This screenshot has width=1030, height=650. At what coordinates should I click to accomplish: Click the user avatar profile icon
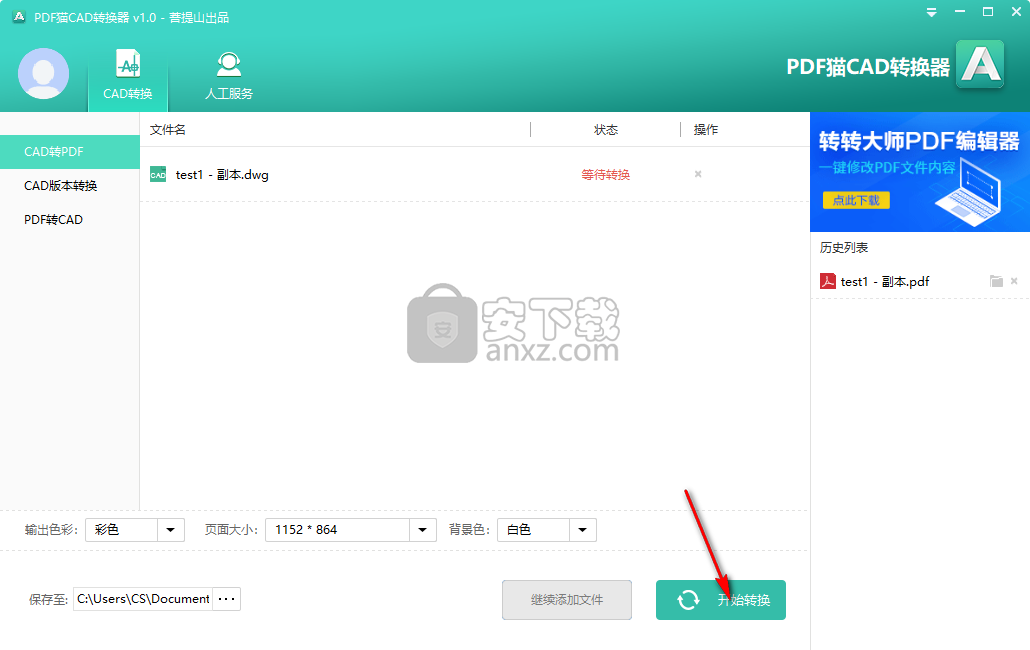point(43,74)
